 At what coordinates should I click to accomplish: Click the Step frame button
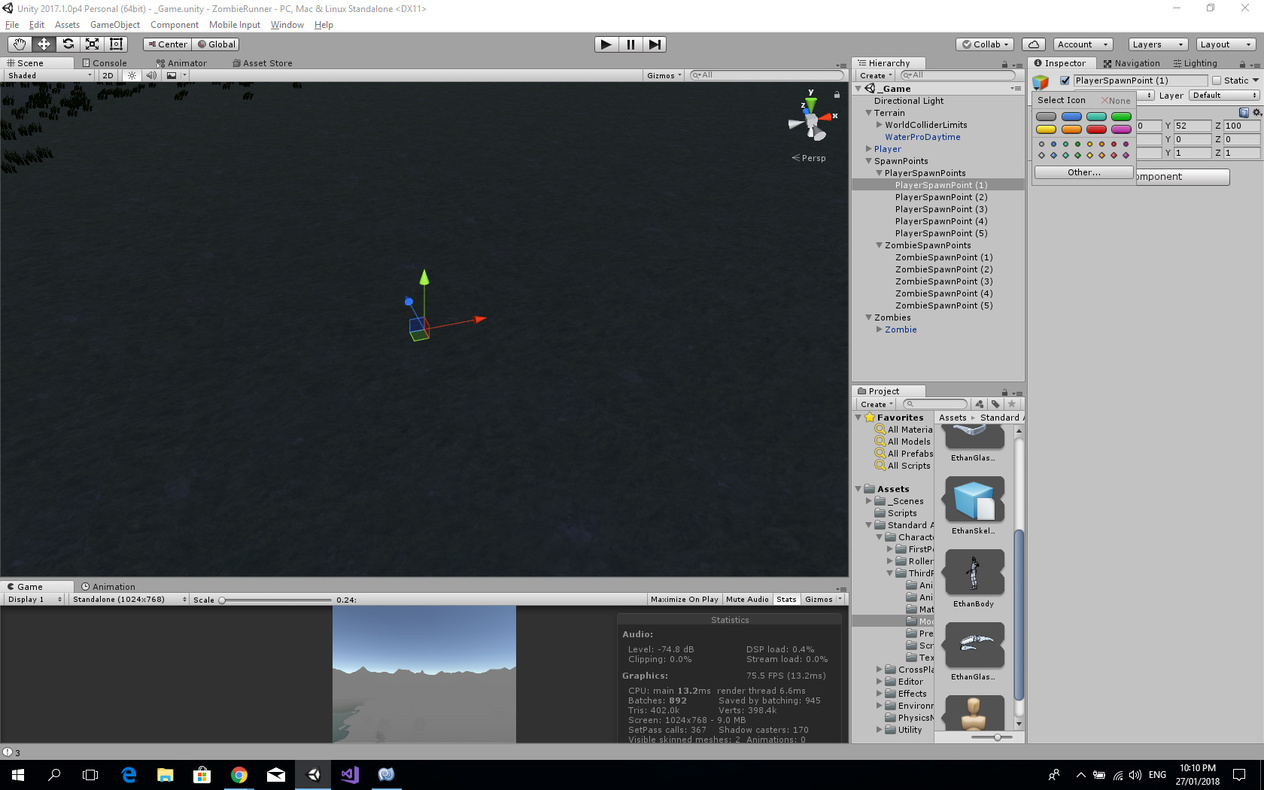point(654,44)
